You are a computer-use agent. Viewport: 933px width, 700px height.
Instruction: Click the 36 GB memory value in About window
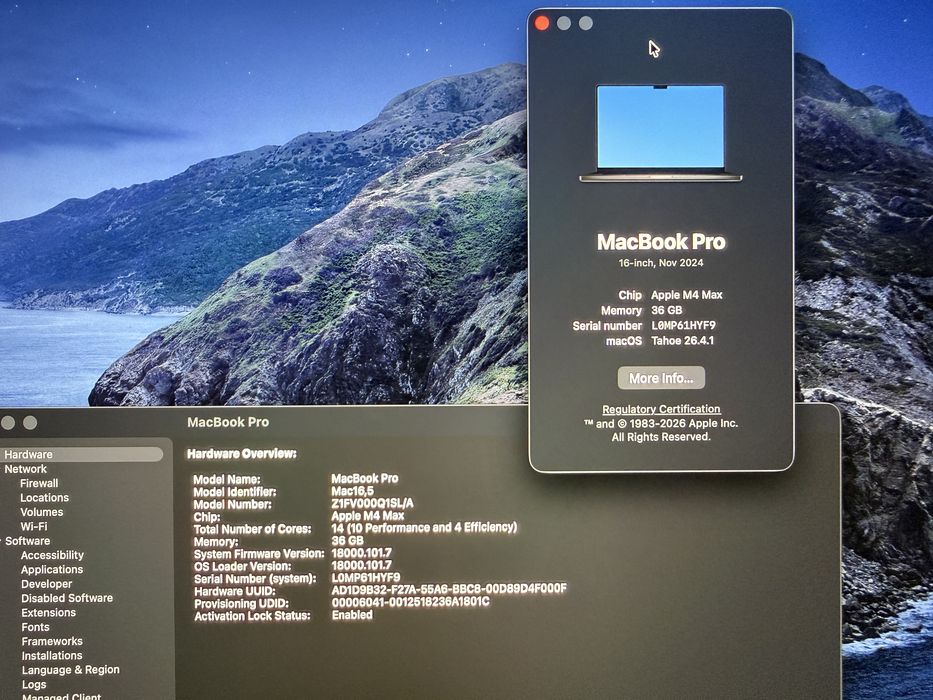point(666,310)
